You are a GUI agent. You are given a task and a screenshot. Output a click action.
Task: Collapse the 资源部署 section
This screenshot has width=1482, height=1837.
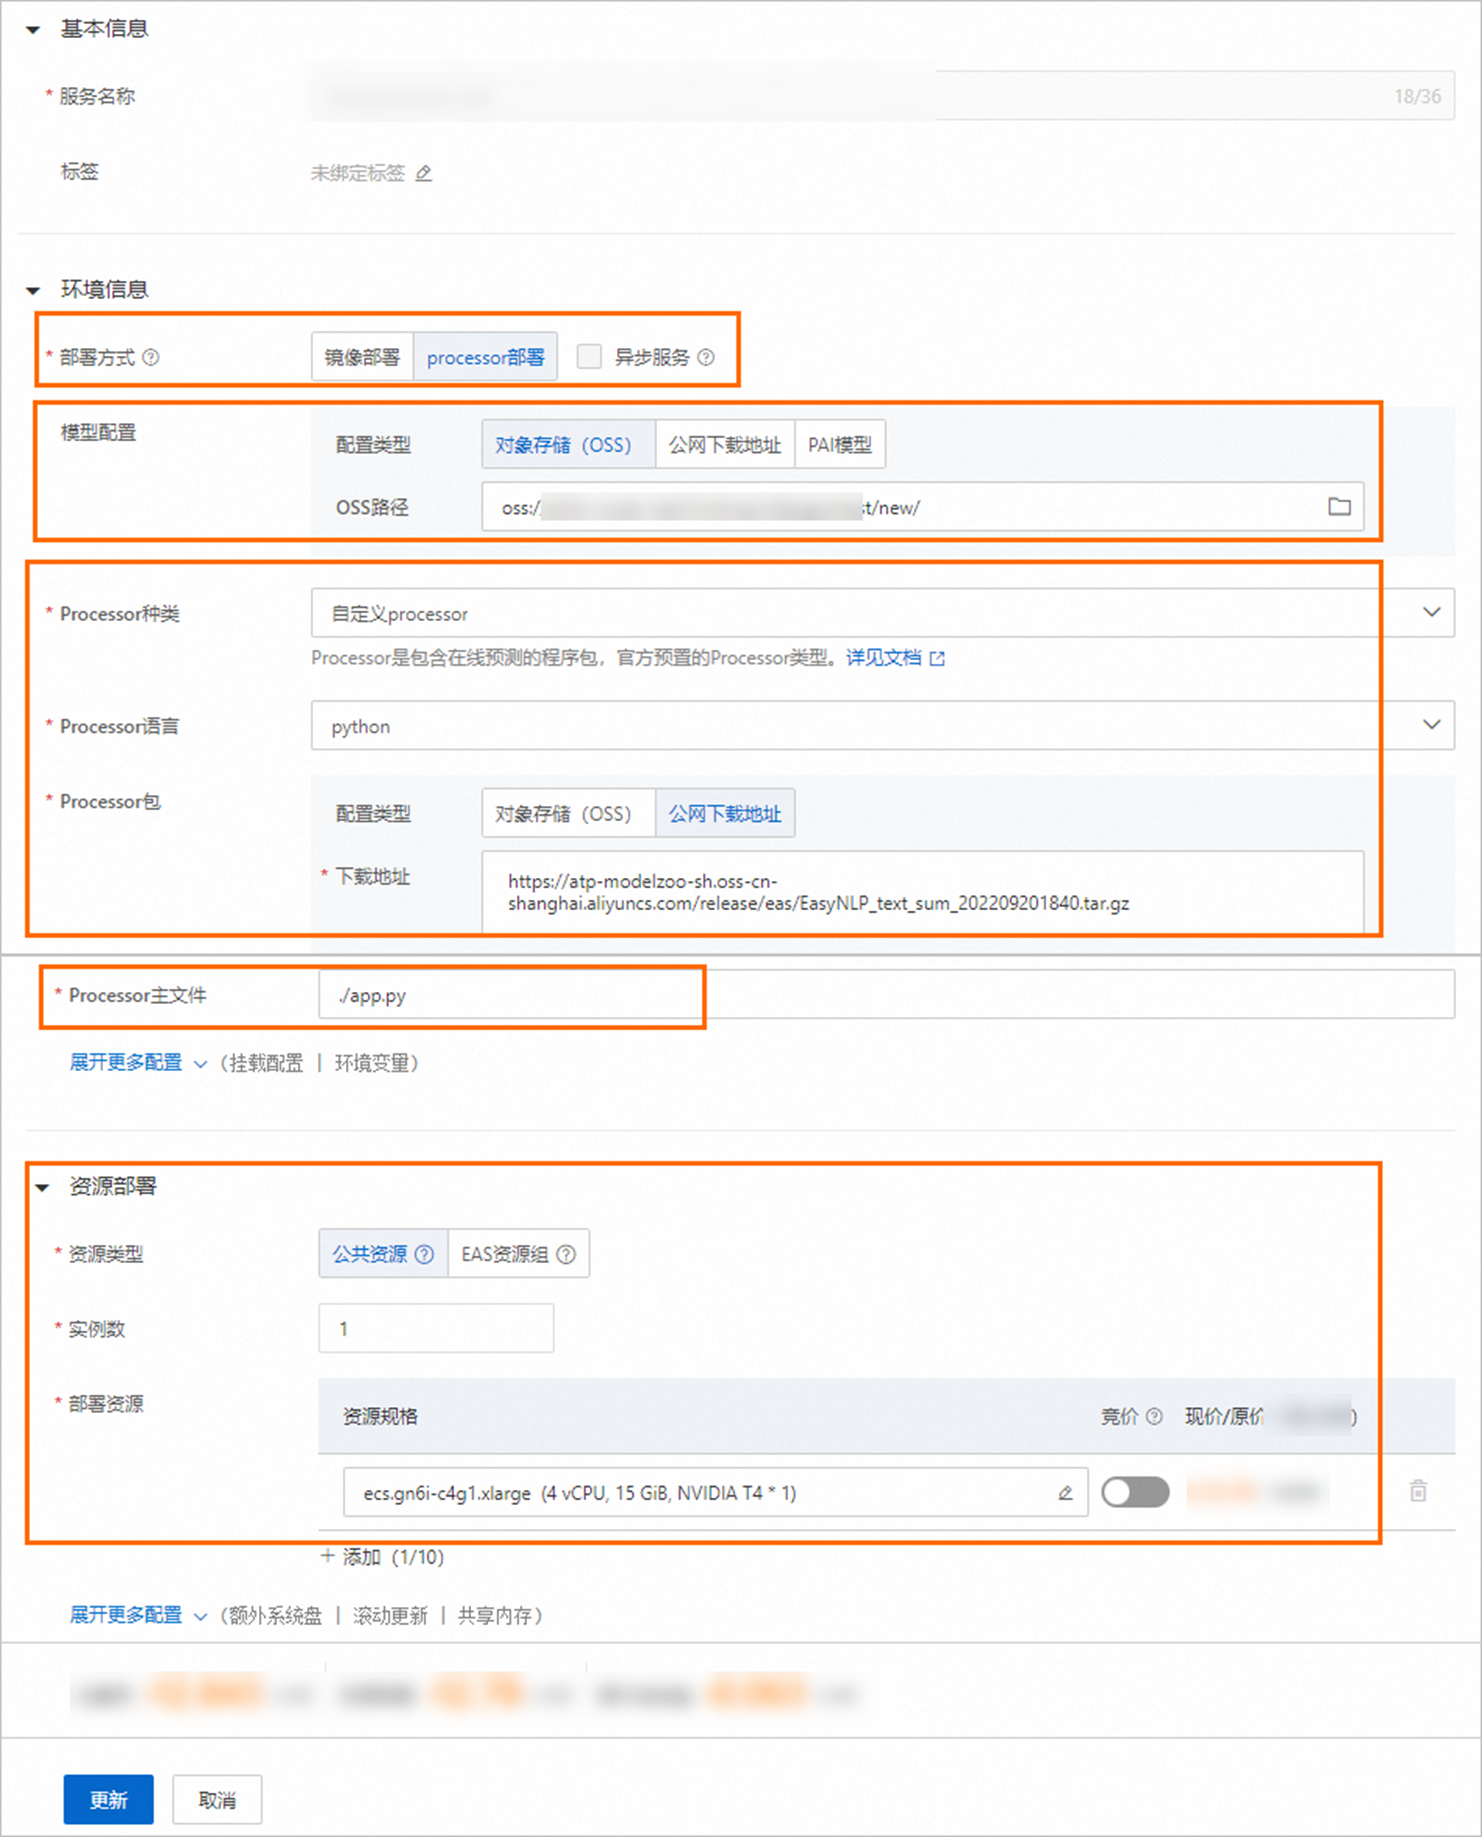[x=42, y=1188]
